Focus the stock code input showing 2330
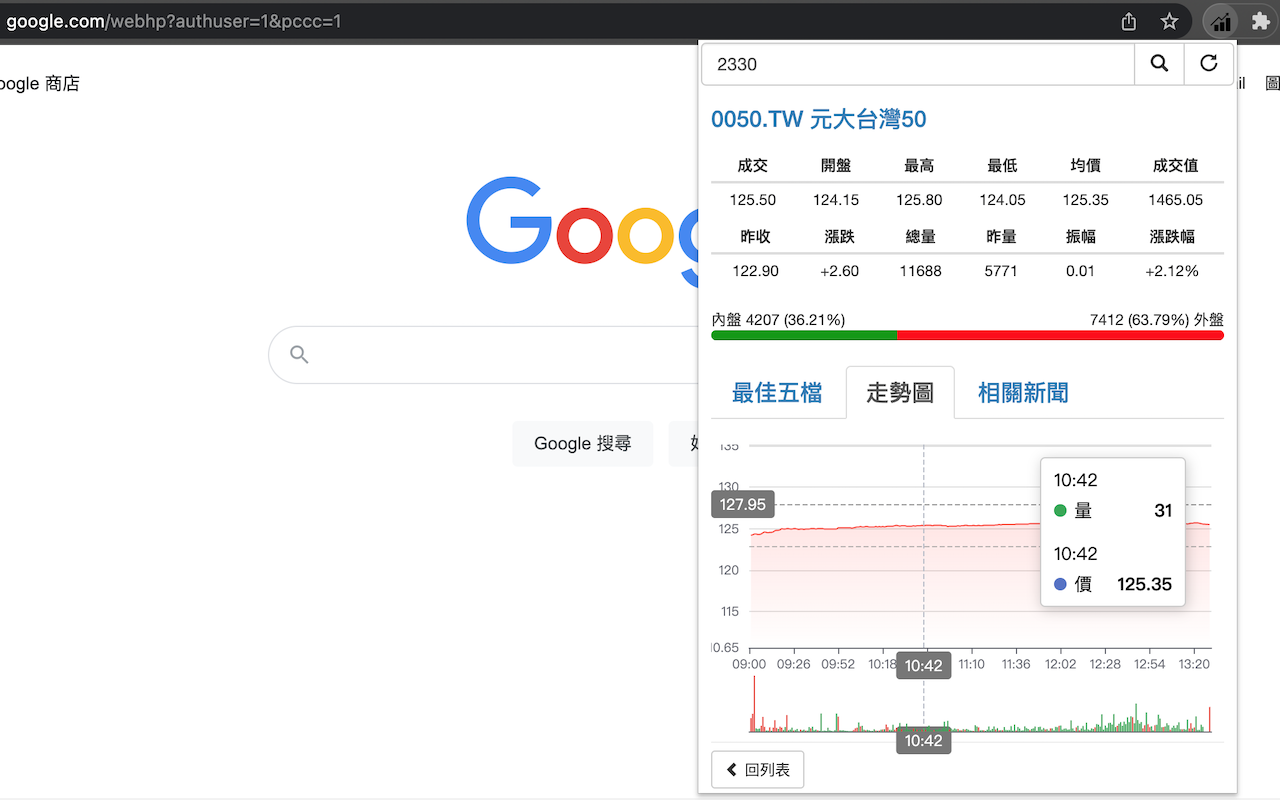Viewport: 1280px width, 800px height. (918, 64)
